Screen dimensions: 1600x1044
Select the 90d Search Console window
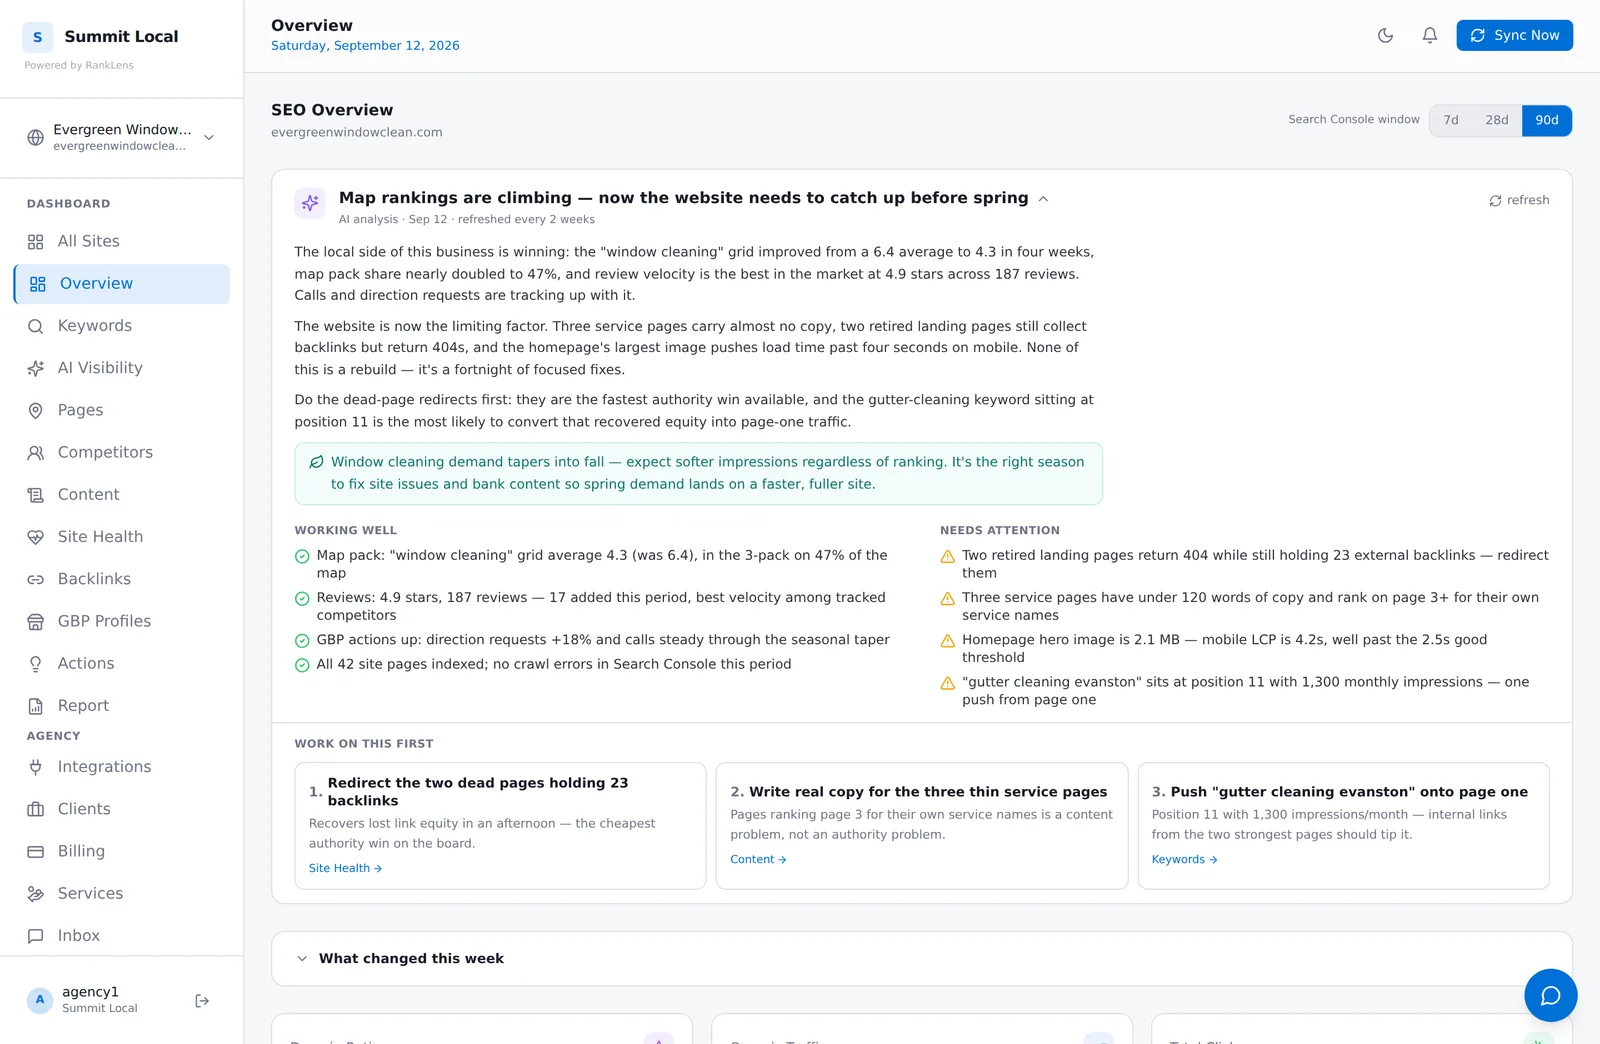(x=1547, y=120)
